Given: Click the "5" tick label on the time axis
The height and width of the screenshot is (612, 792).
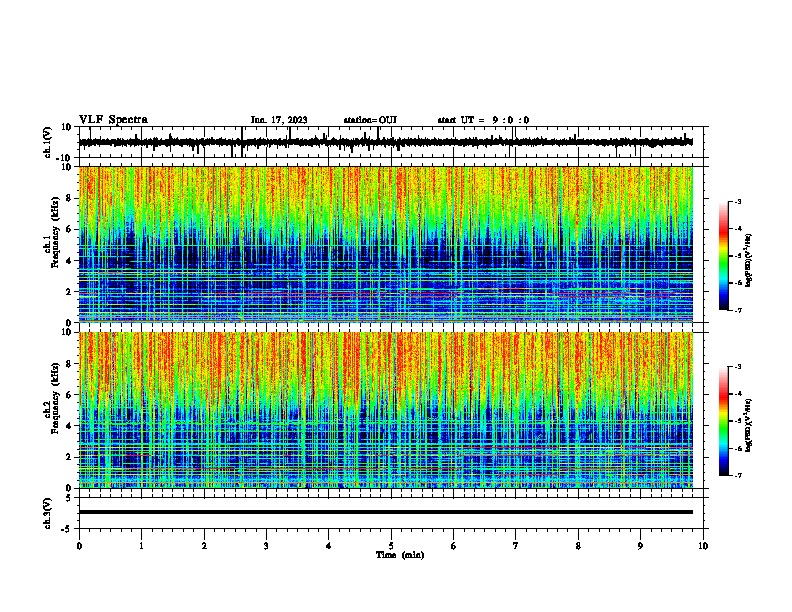Looking at the screenshot, I should click(x=391, y=546).
